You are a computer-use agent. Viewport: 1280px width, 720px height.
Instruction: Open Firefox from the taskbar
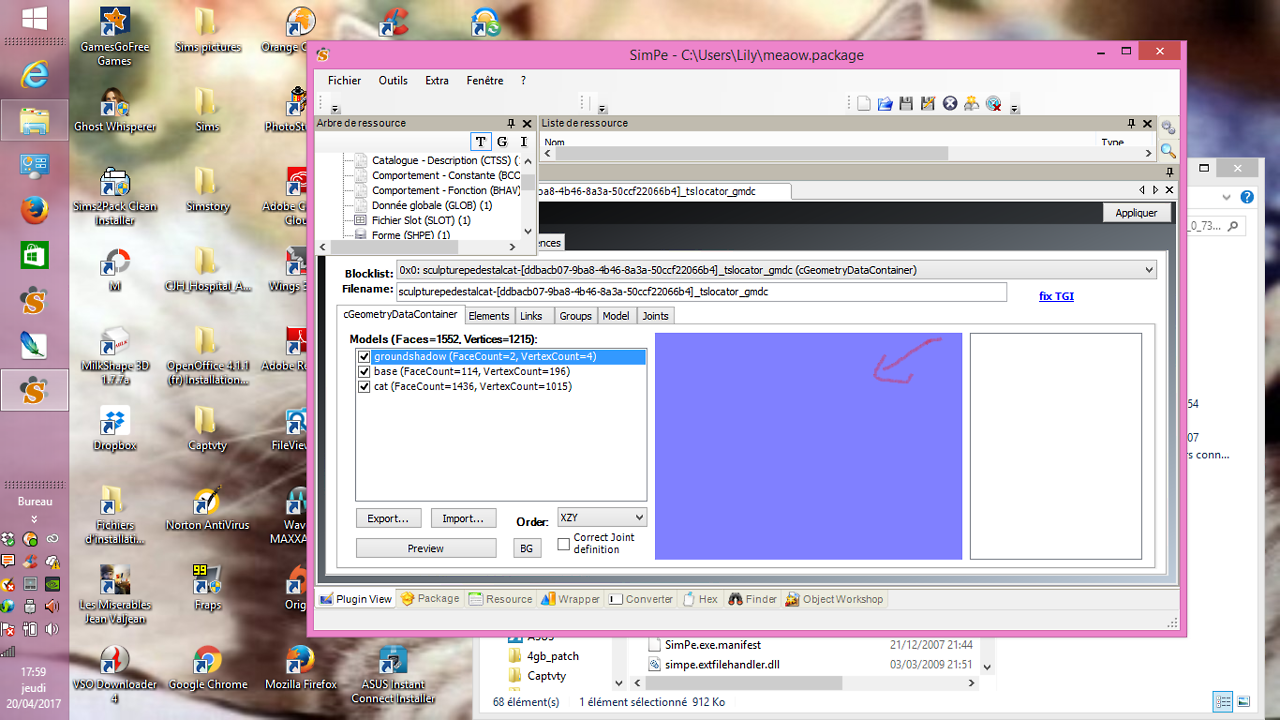[34, 210]
